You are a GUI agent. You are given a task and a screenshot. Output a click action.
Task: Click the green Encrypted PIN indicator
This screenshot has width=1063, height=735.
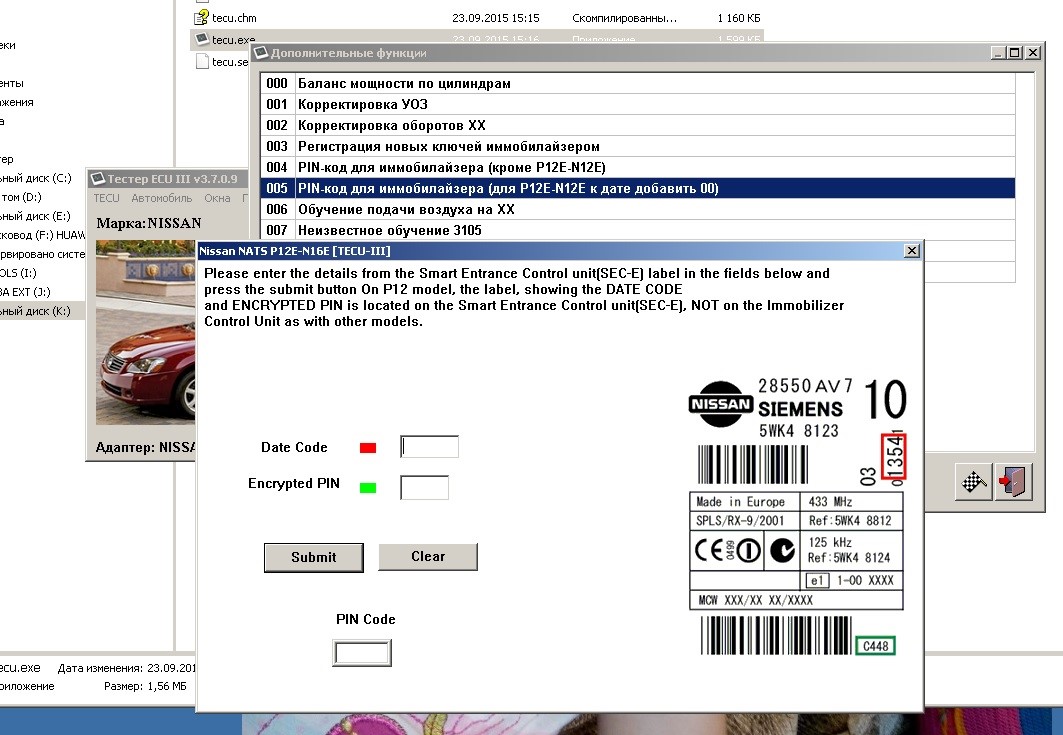tap(367, 488)
